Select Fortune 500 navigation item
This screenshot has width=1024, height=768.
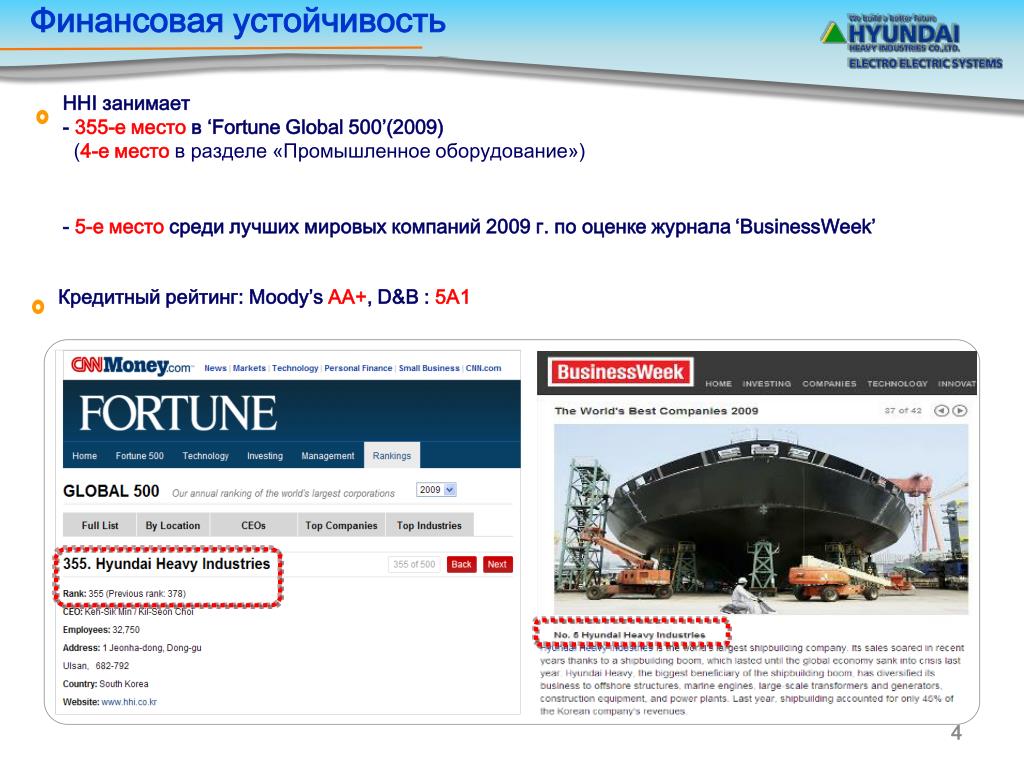tap(140, 456)
